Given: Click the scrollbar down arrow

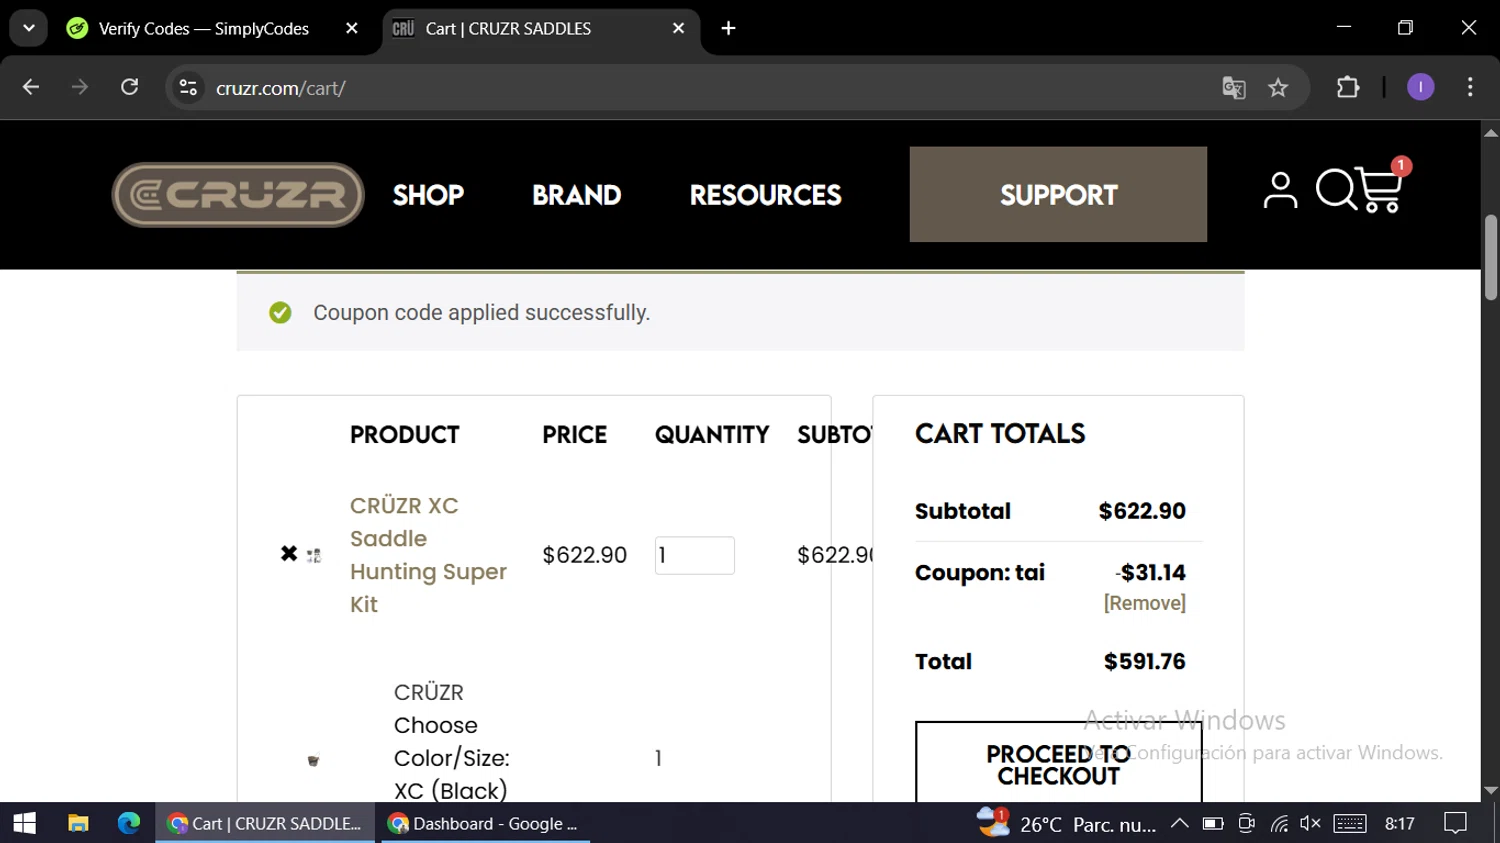Looking at the screenshot, I should [1490, 791].
